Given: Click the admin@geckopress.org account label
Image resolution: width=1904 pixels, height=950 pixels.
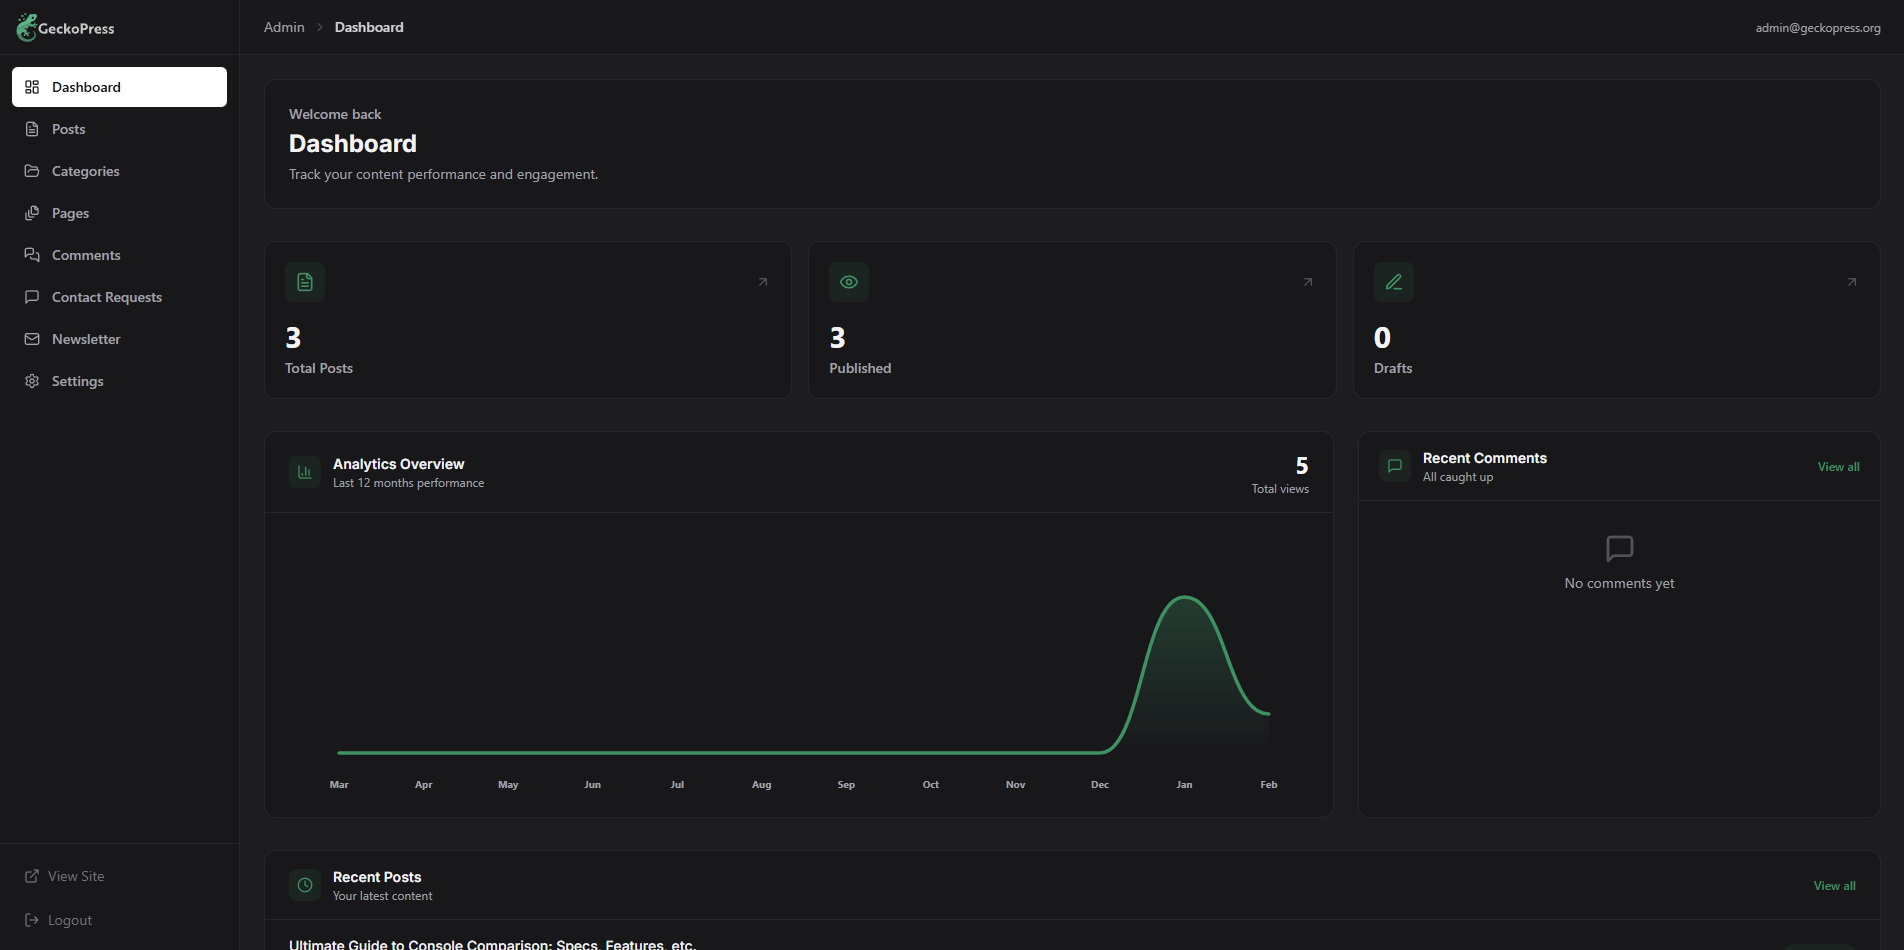Looking at the screenshot, I should coord(1818,27).
